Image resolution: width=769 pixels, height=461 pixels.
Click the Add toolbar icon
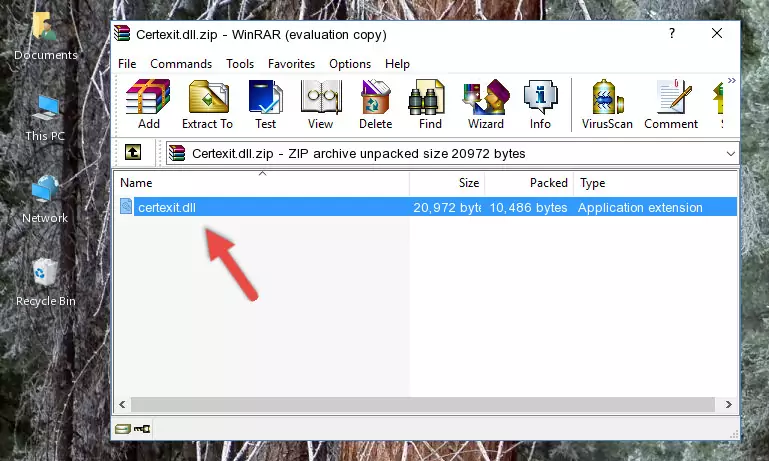[x=148, y=104]
